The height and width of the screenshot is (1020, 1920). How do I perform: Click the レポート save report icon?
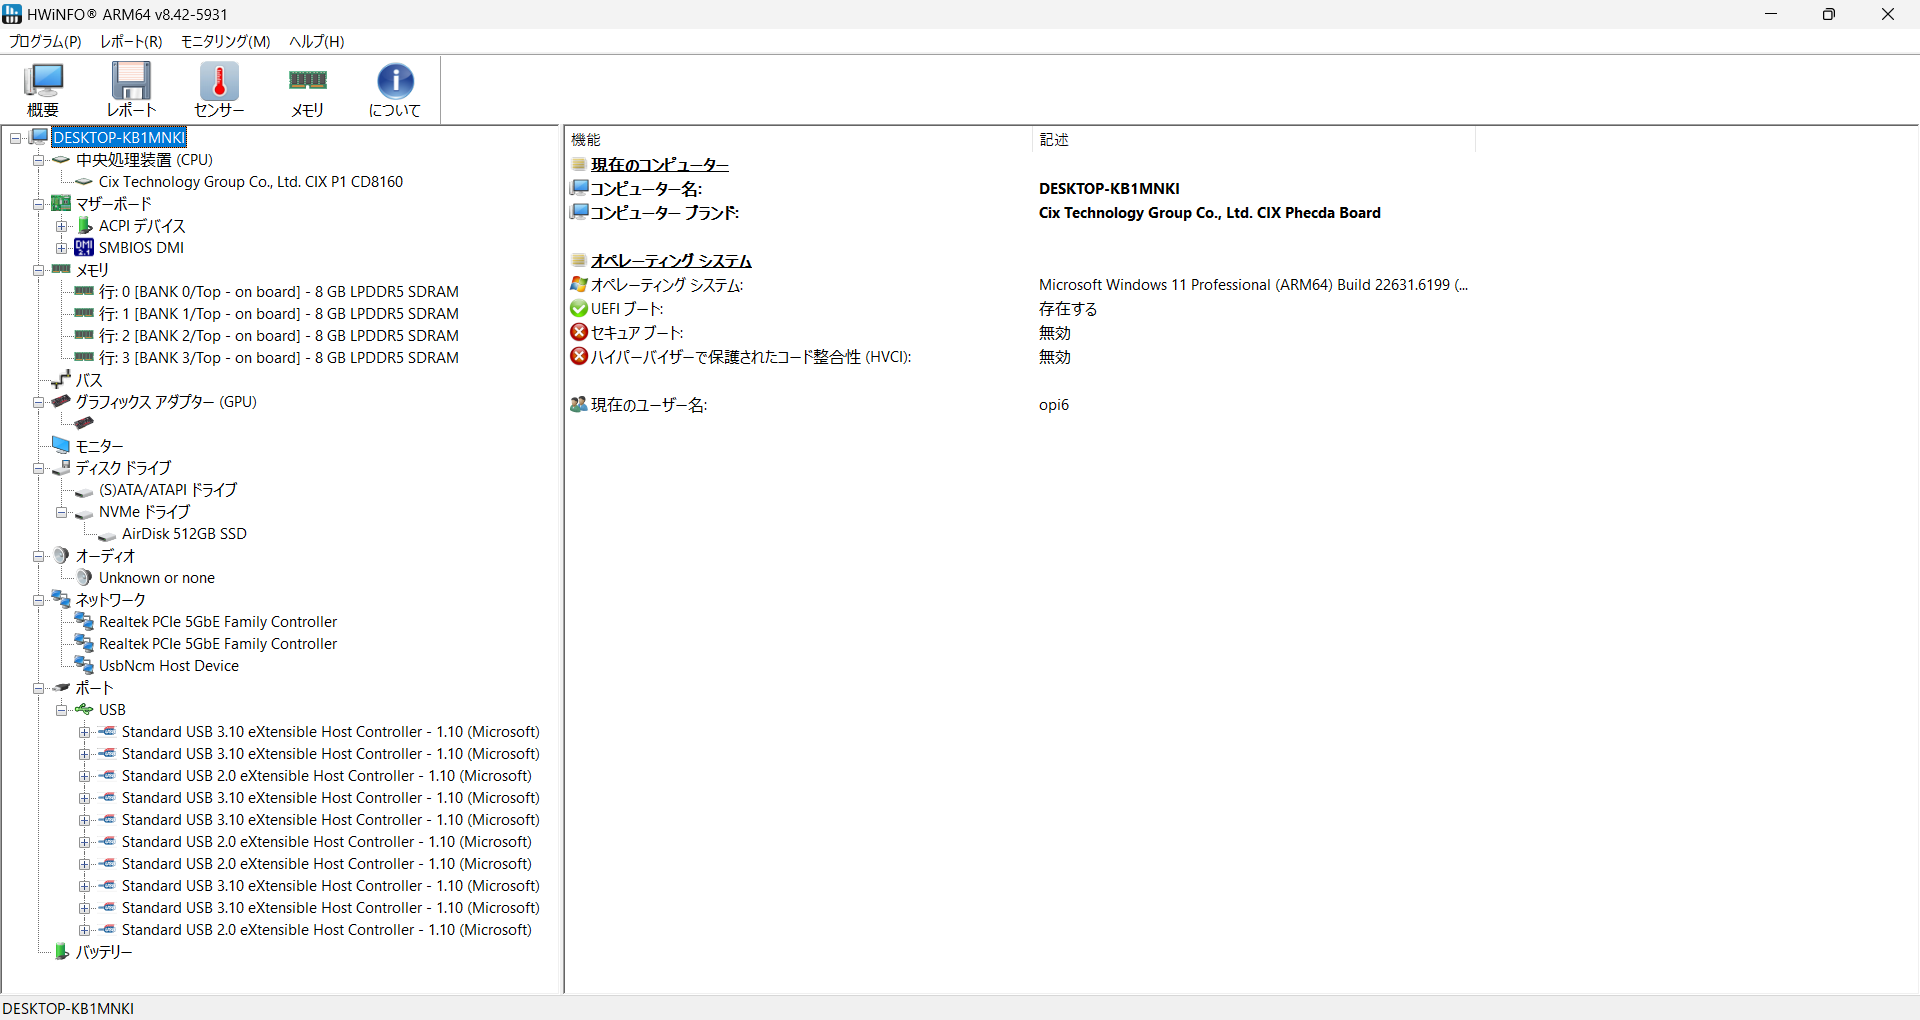click(x=131, y=90)
